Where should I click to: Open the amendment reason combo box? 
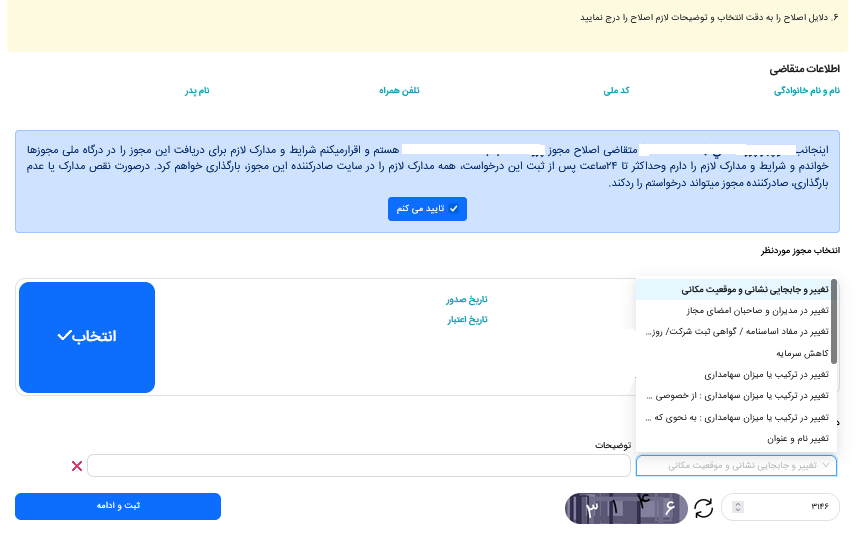(x=736, y=465)
